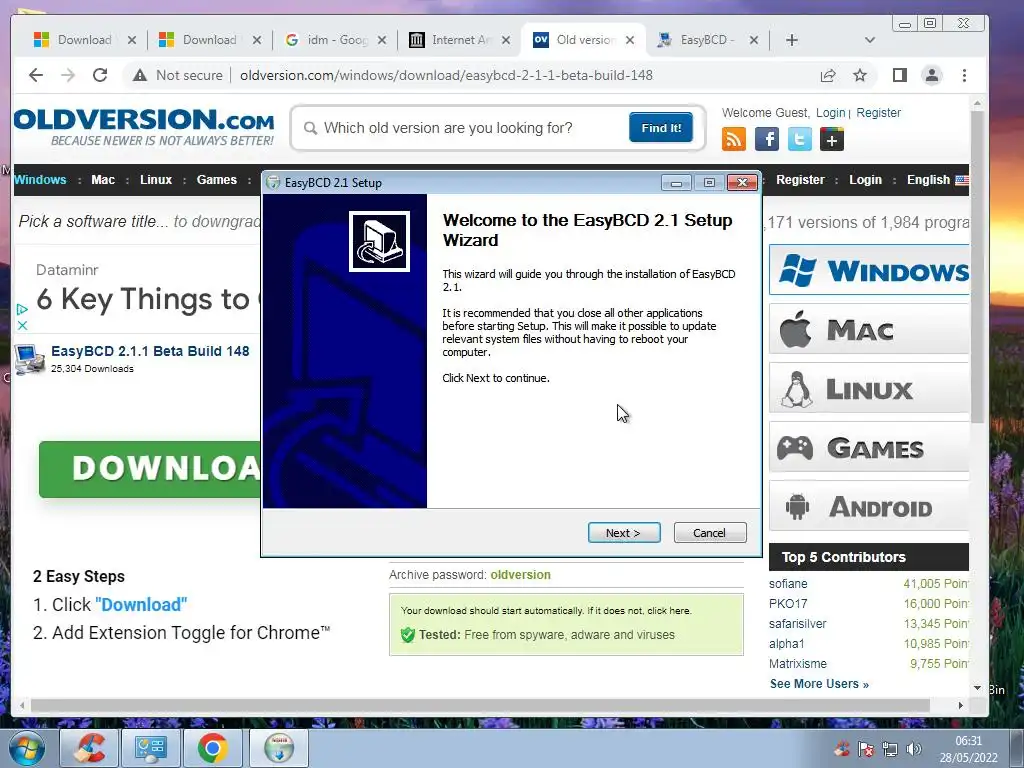1024x768 pixels.
Task: Click the AdChoices triangle icon
Action: (22, 309)
